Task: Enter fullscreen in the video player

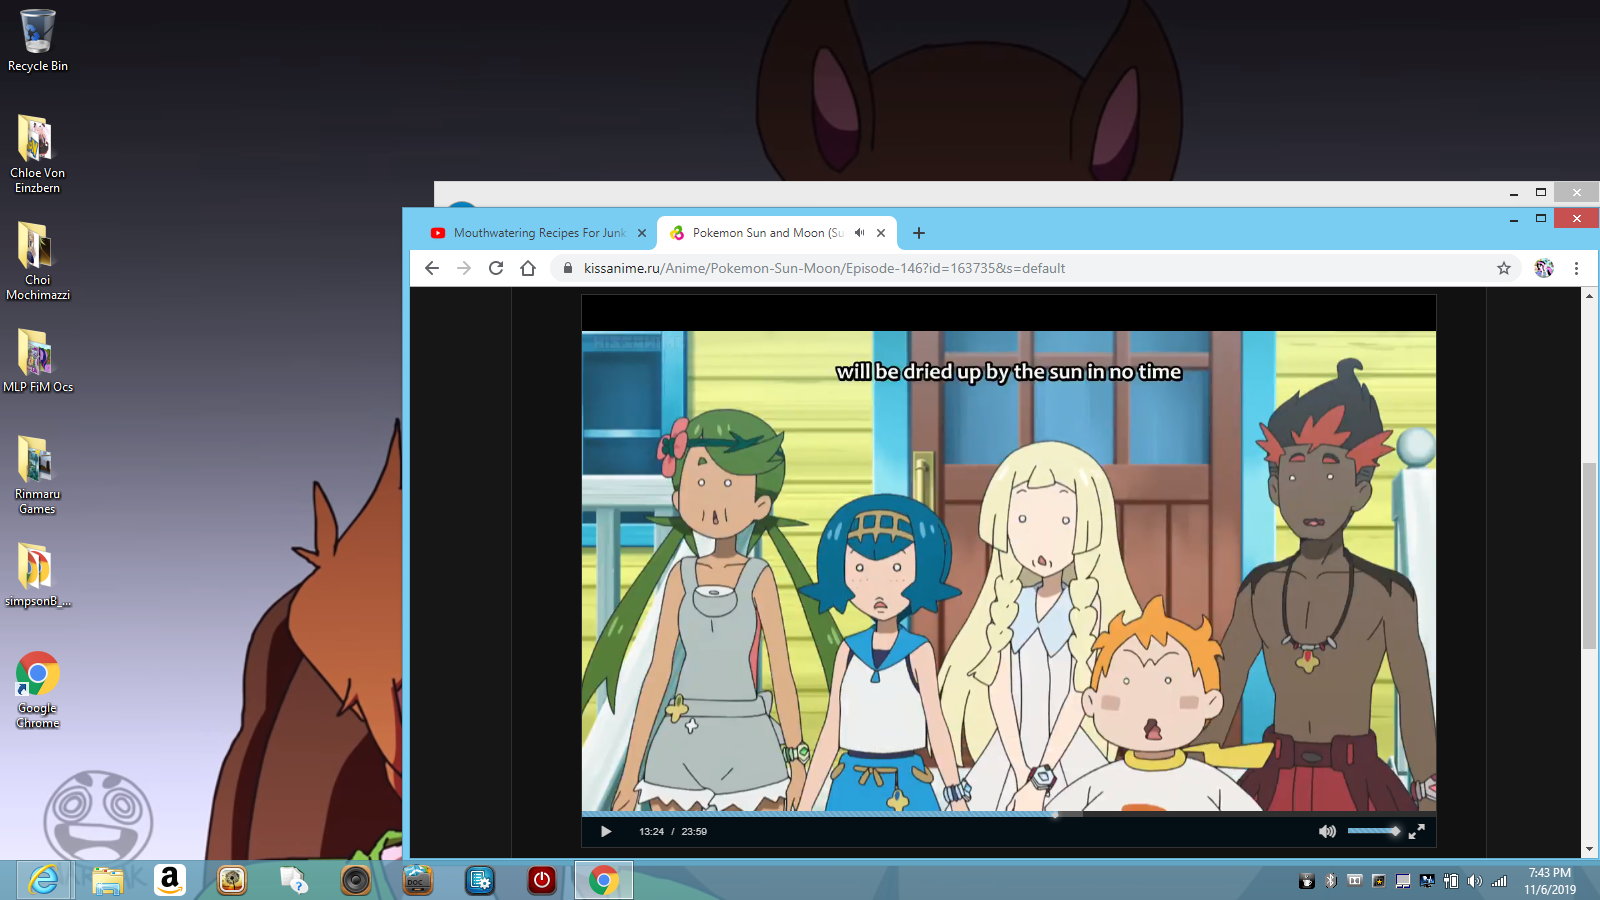Action: pyautogui.click(x=1416, y=831)
